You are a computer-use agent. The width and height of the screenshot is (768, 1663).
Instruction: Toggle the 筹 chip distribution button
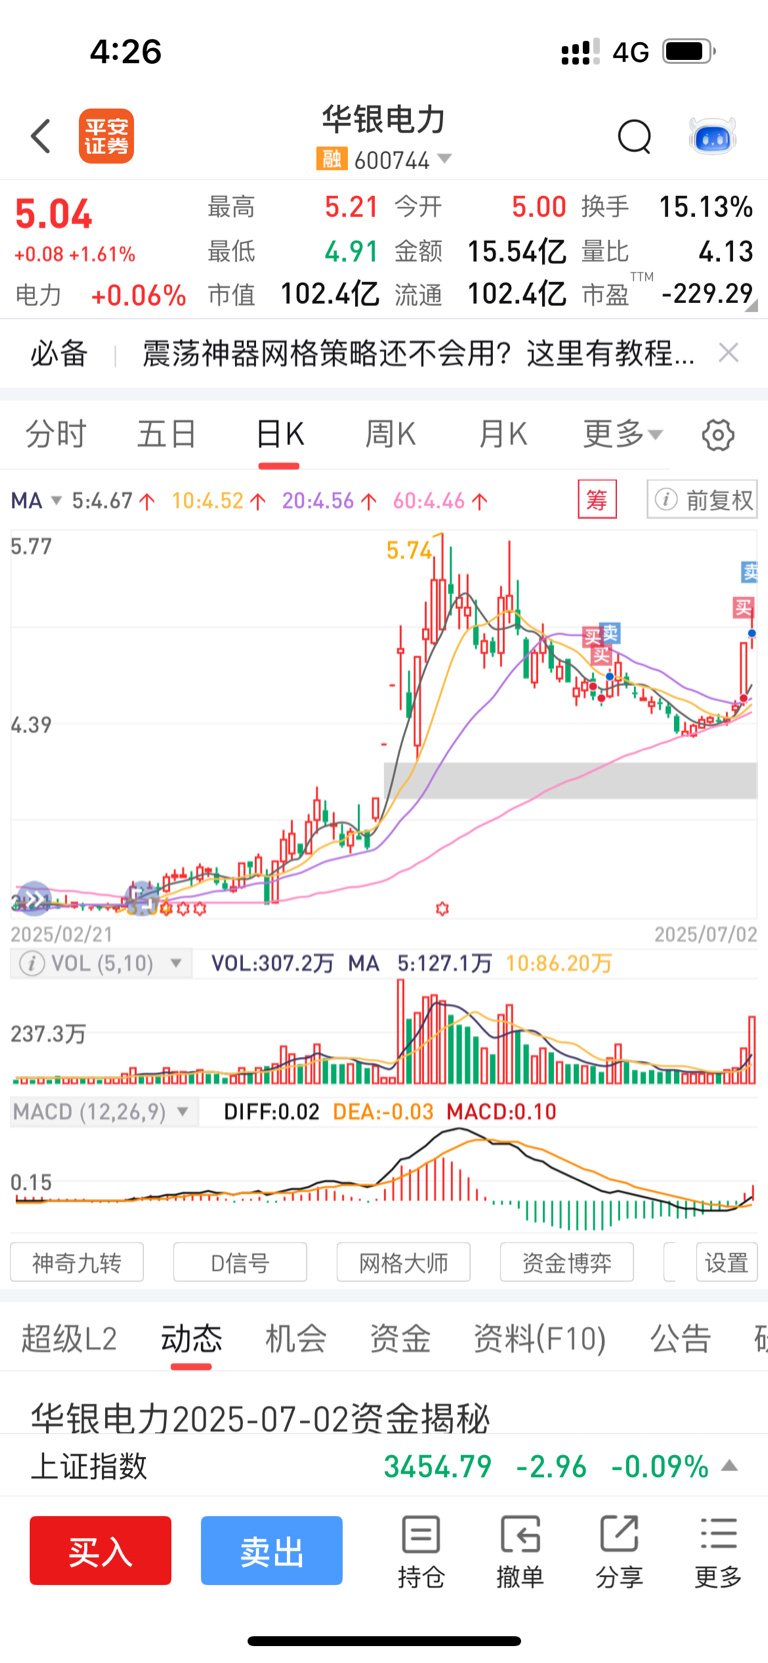click(x=597, y=499)
